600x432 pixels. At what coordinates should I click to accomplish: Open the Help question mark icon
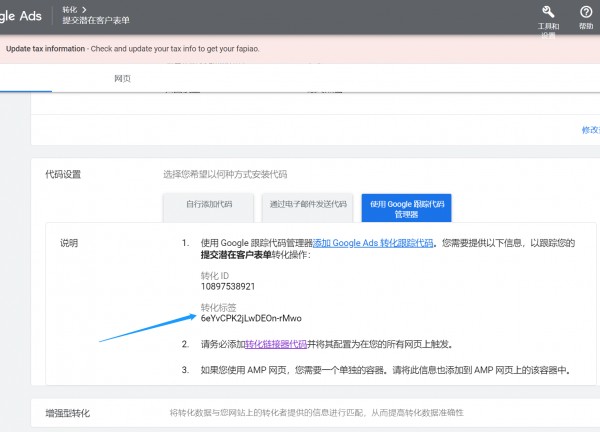pos(586,12)
